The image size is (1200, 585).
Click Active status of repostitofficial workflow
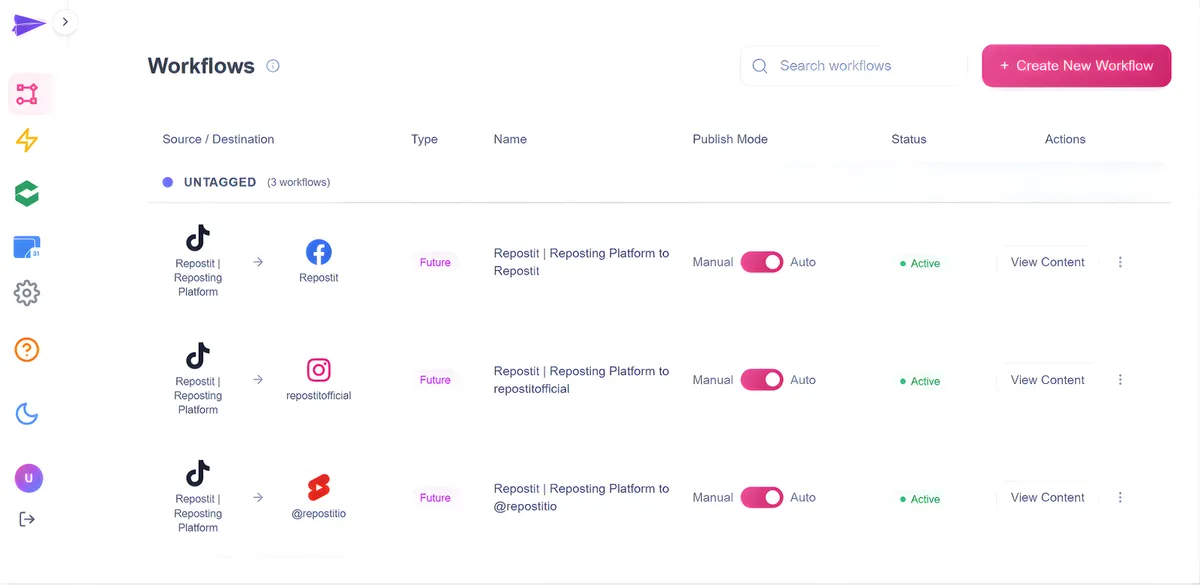[920, 381]
